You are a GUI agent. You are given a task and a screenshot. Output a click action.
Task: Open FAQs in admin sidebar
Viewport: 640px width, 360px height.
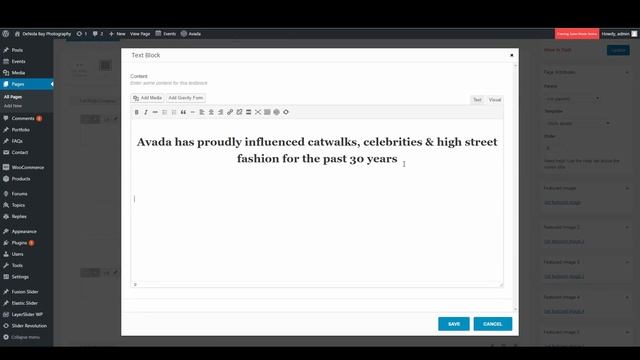tap(27, 141)
